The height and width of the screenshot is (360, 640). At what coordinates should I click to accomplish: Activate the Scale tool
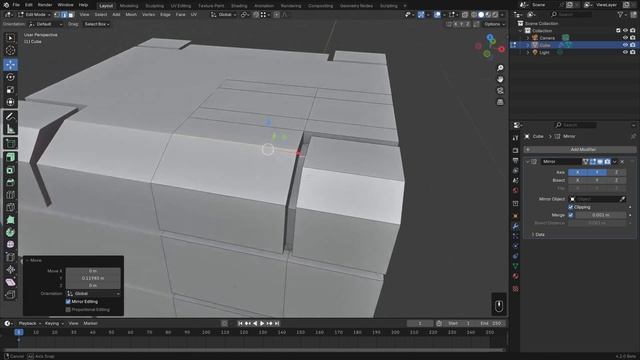10,90
